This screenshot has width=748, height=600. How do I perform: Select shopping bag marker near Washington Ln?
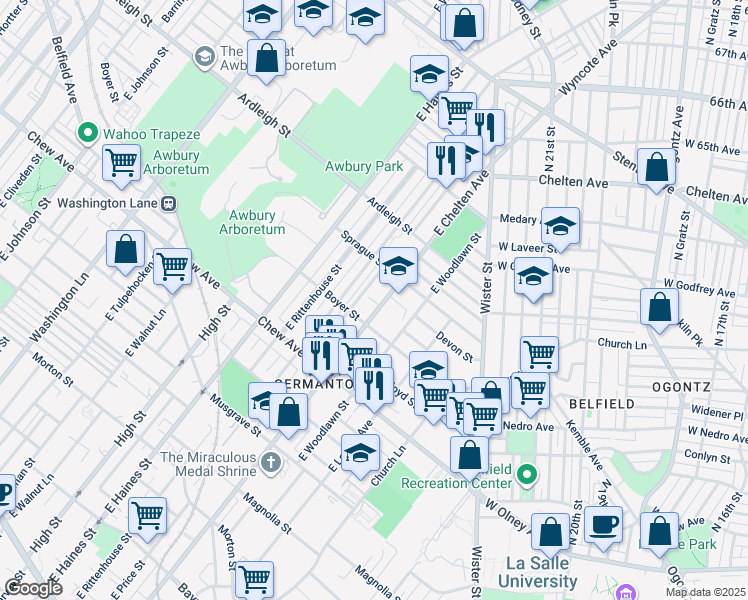pyautogui.click(x=125, y=248)
